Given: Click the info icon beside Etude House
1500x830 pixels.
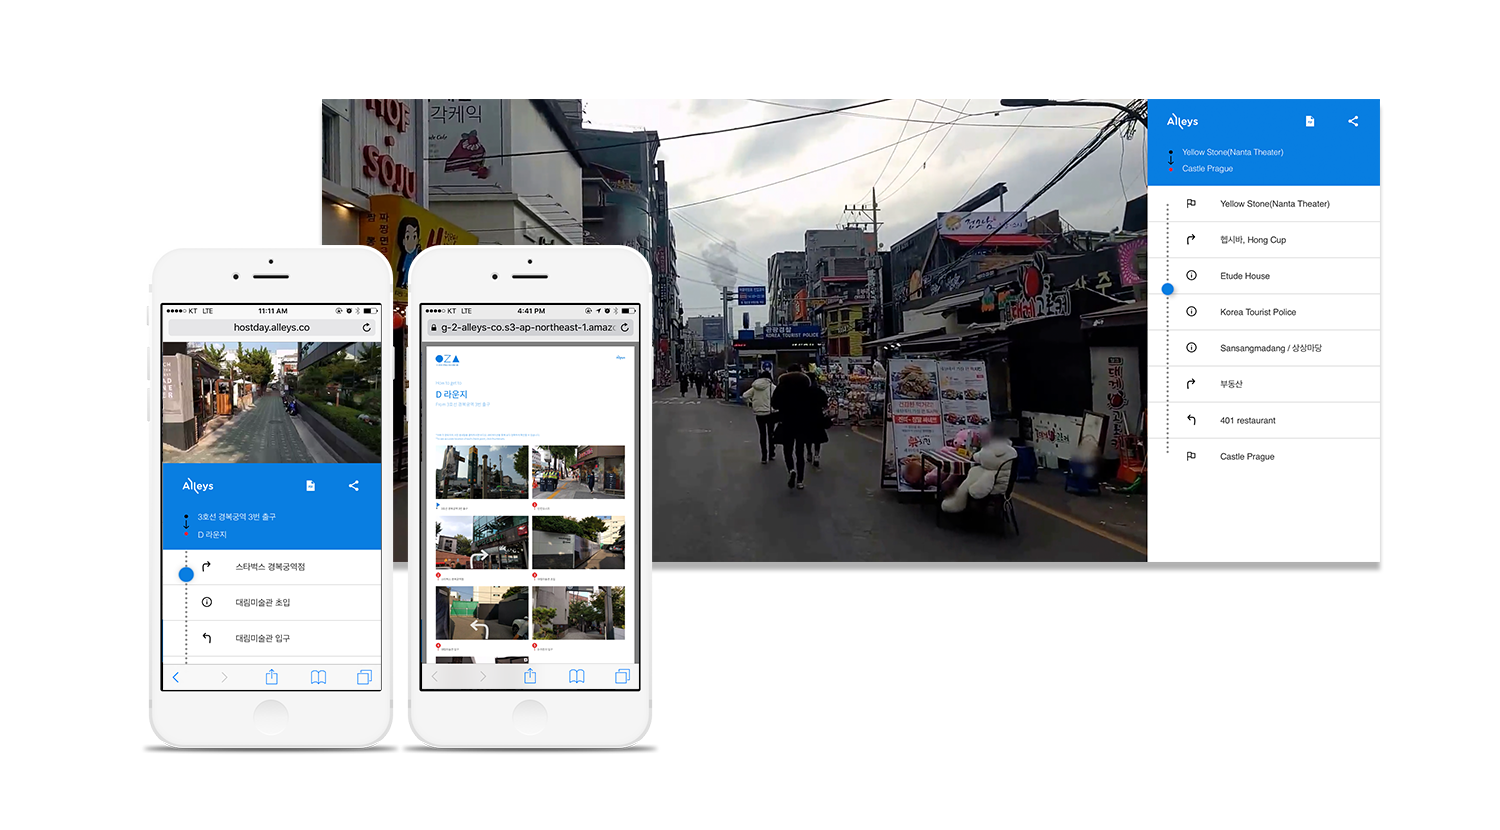Looking at the screenshot, I should pos(1191,275).
